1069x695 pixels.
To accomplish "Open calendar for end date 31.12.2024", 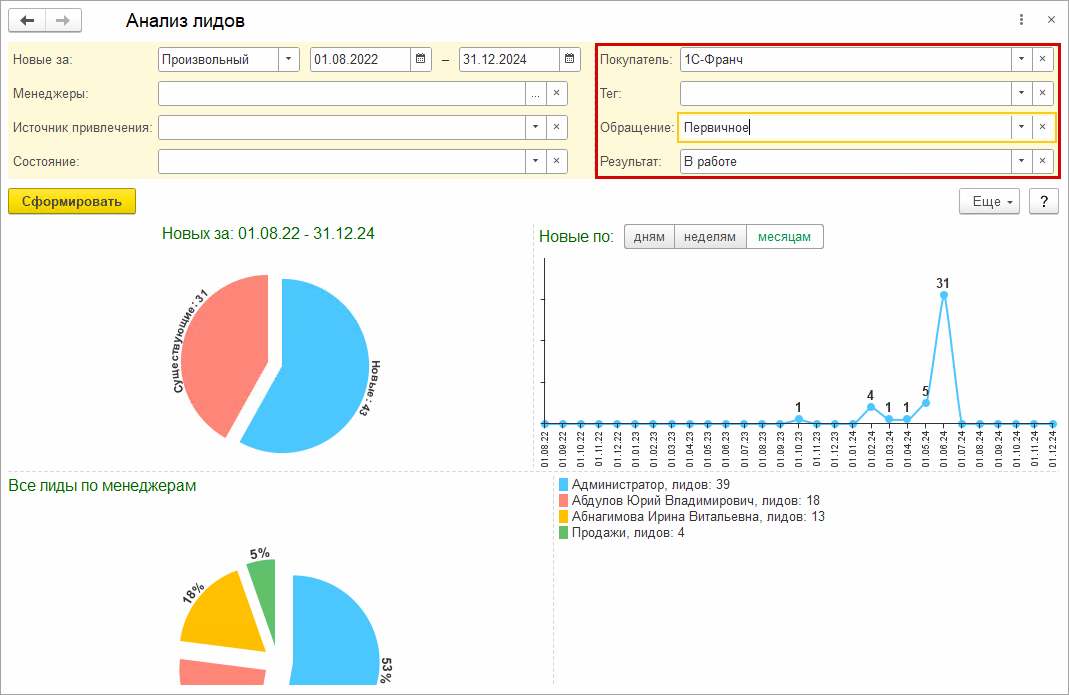I will click(570, 59).
